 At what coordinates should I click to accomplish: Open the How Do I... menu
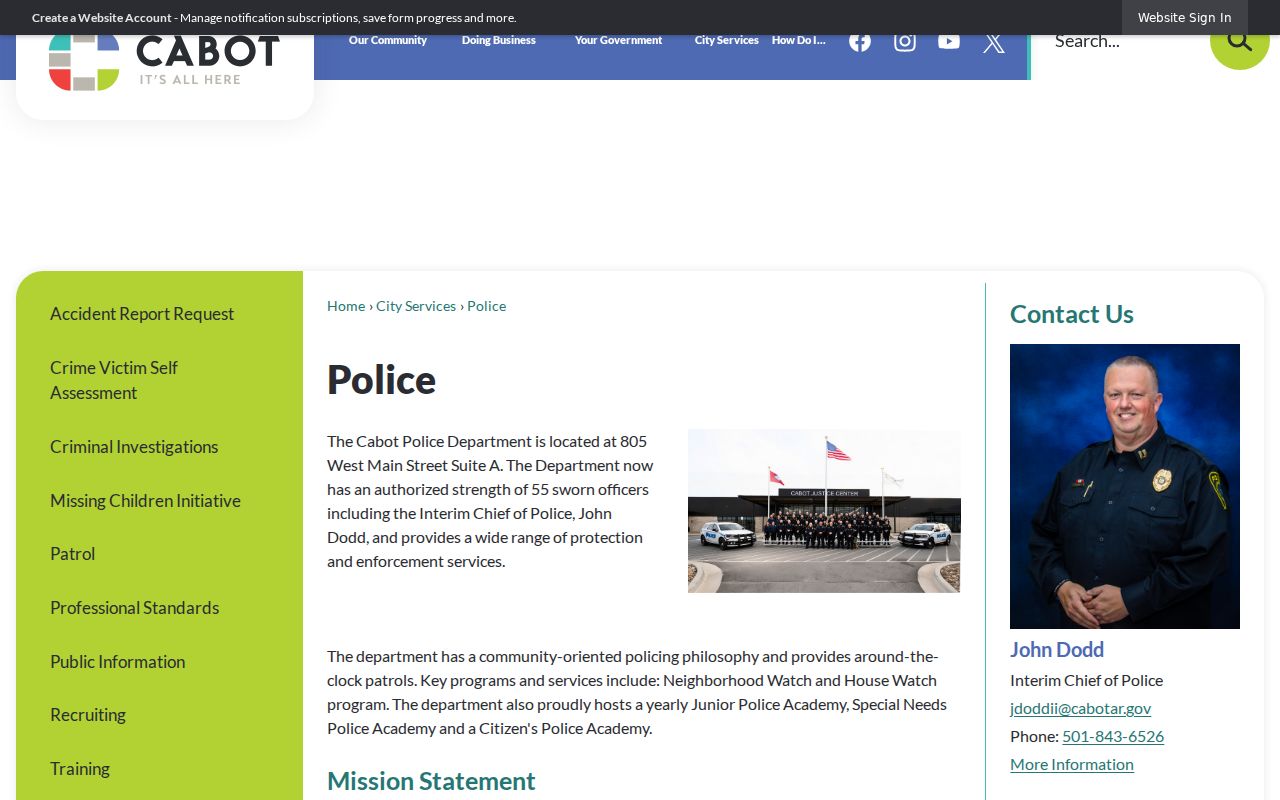(x=799, y=40)
